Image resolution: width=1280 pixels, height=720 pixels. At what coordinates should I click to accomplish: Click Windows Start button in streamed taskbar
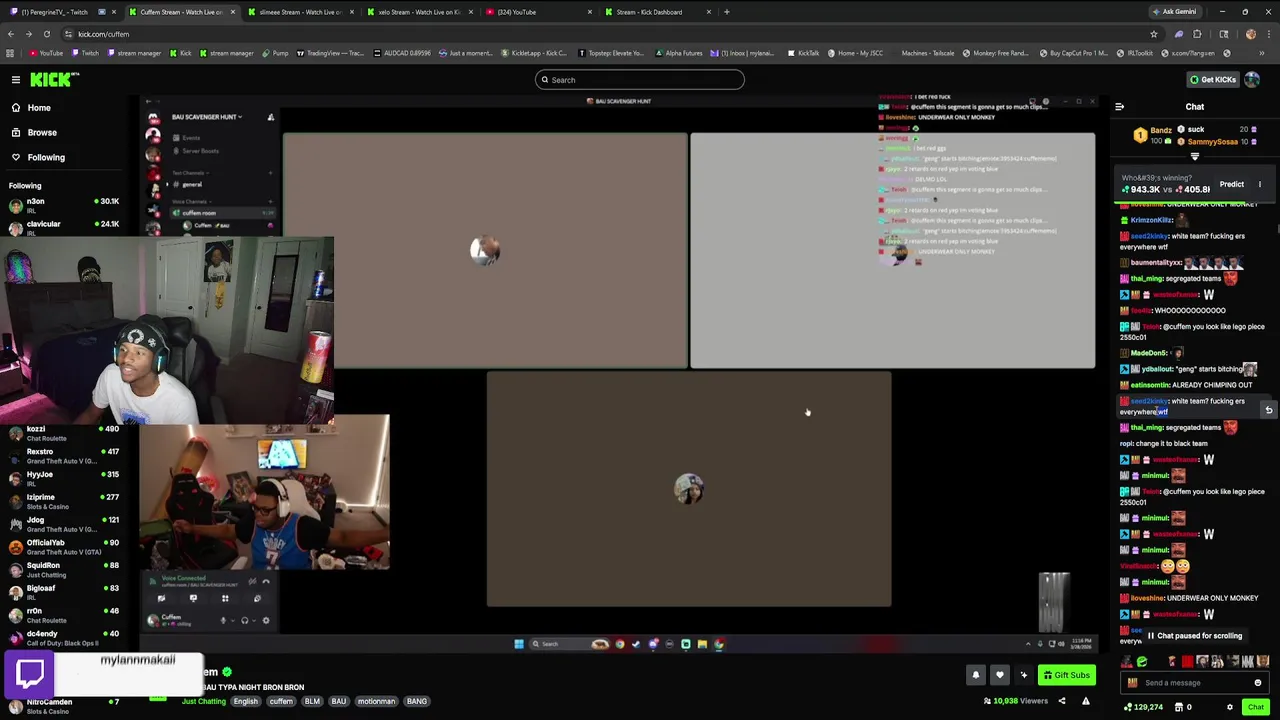coord(518,644)
